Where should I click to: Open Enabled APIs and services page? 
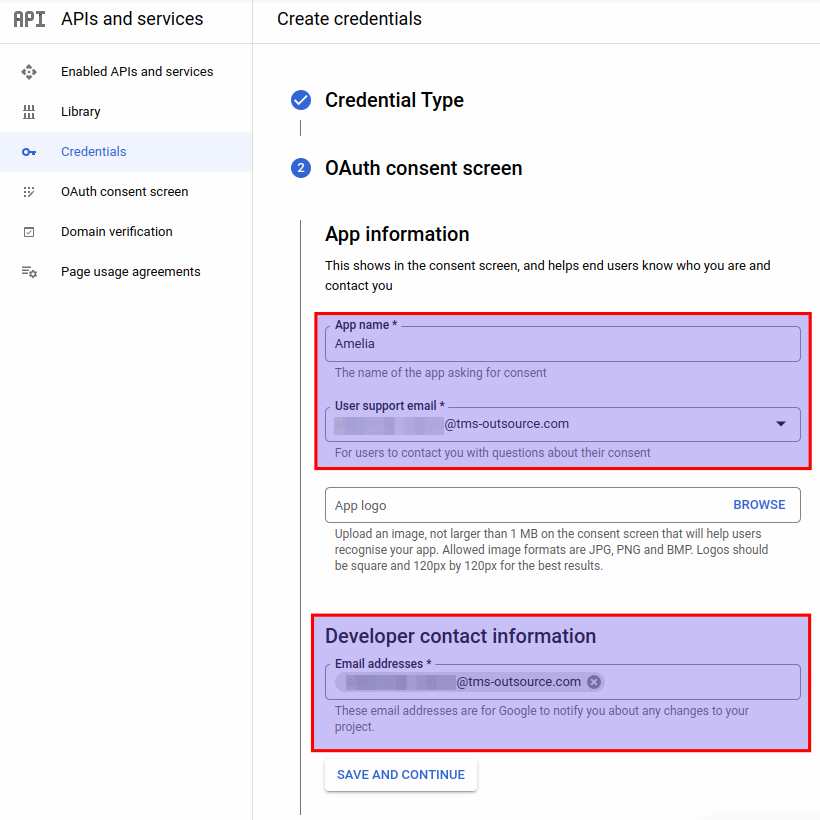[x=137, y=72]
